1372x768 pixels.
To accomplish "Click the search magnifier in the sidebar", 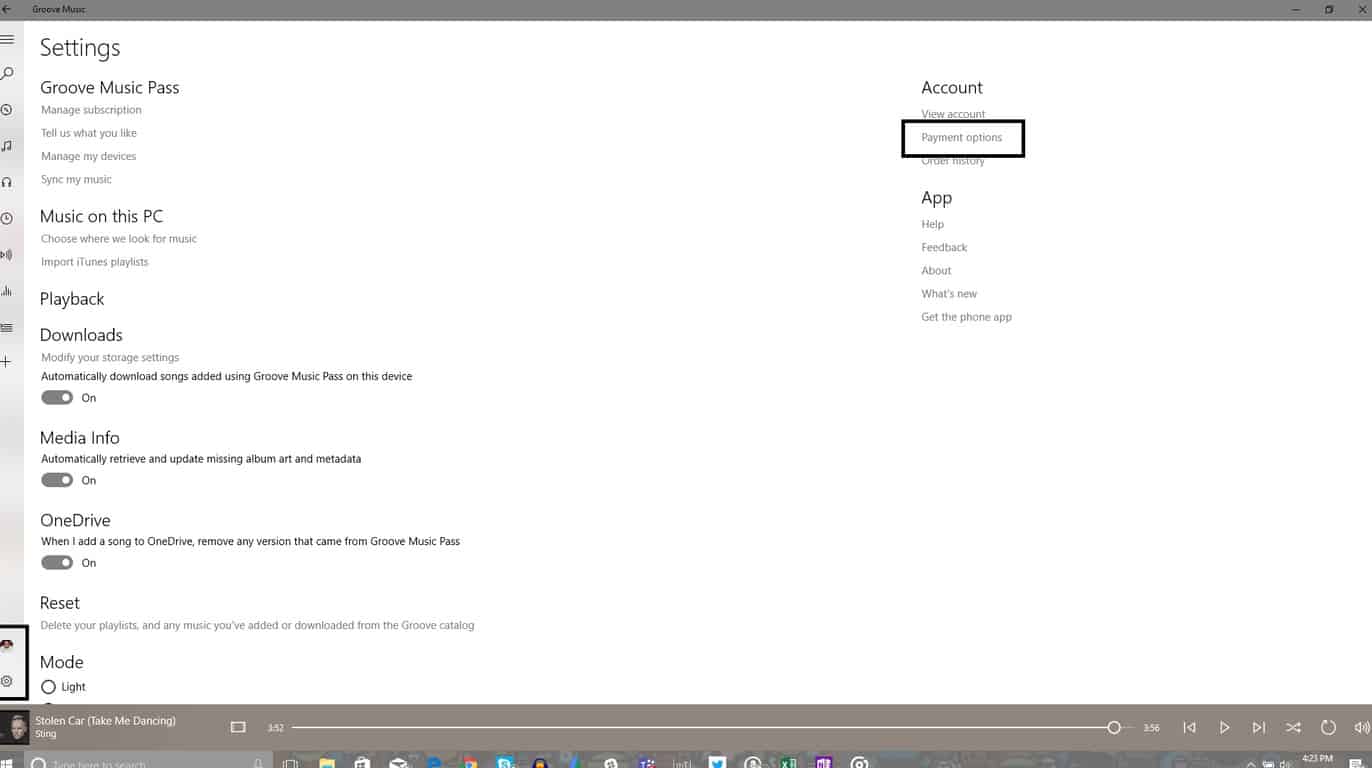I will coord(7,74).
